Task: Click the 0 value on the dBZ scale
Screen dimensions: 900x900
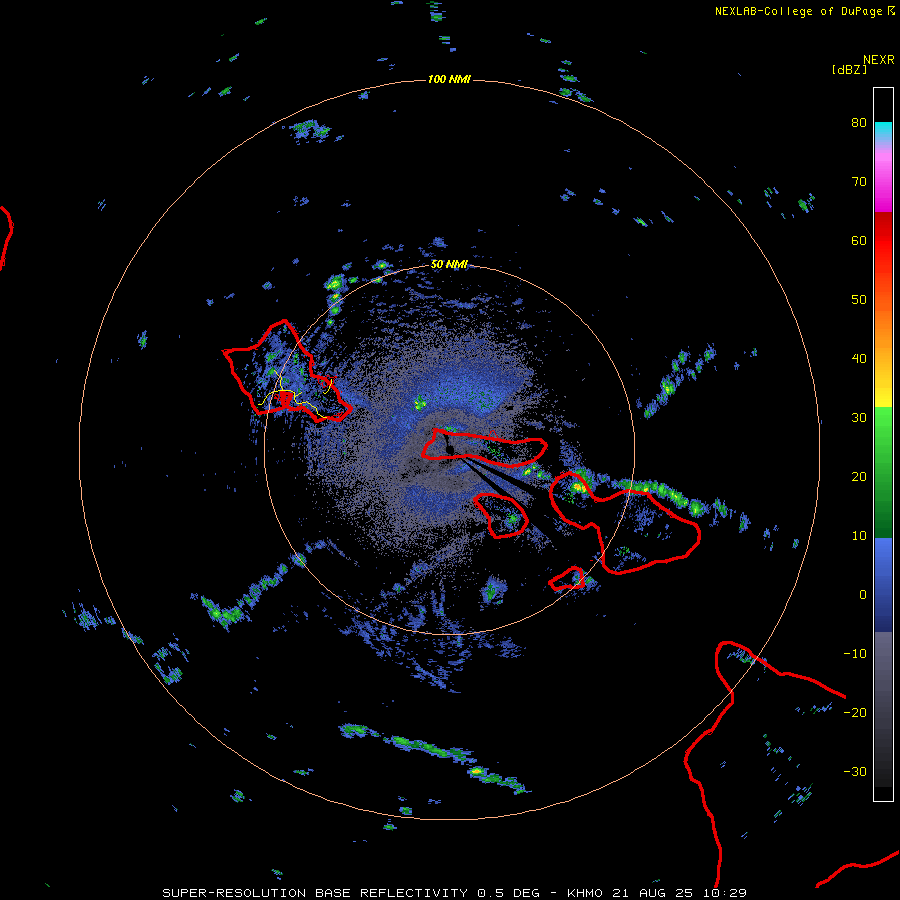Action: pyautogui.click(x=863, y=595)
